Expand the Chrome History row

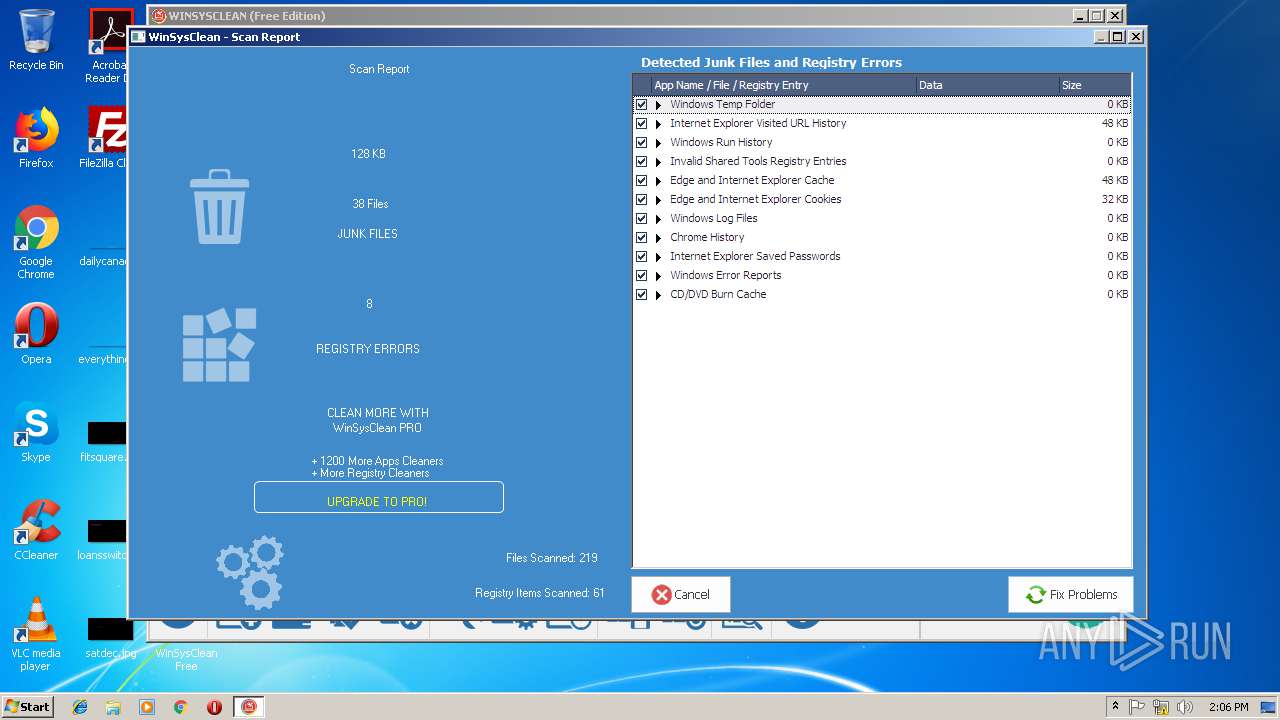(x=658, y=238)
